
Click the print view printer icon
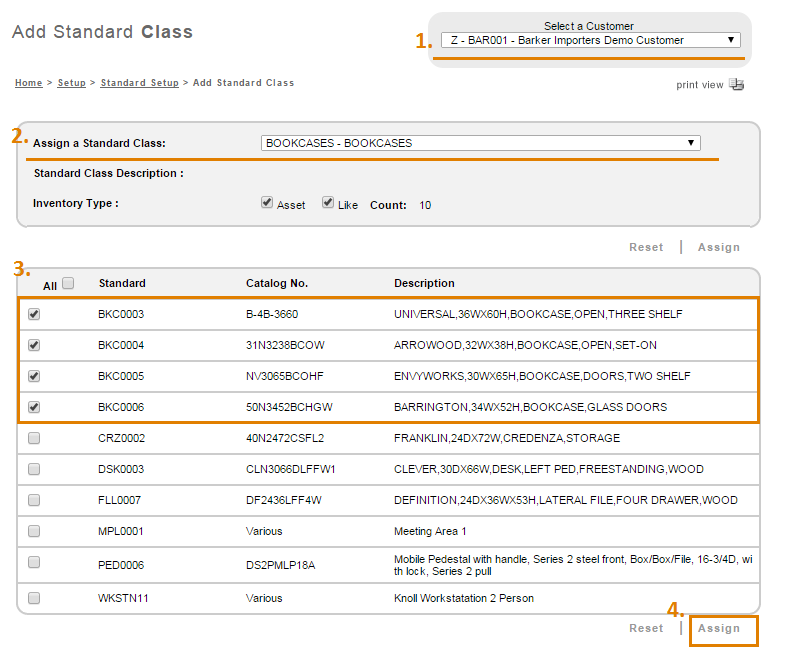click(737, 85)
